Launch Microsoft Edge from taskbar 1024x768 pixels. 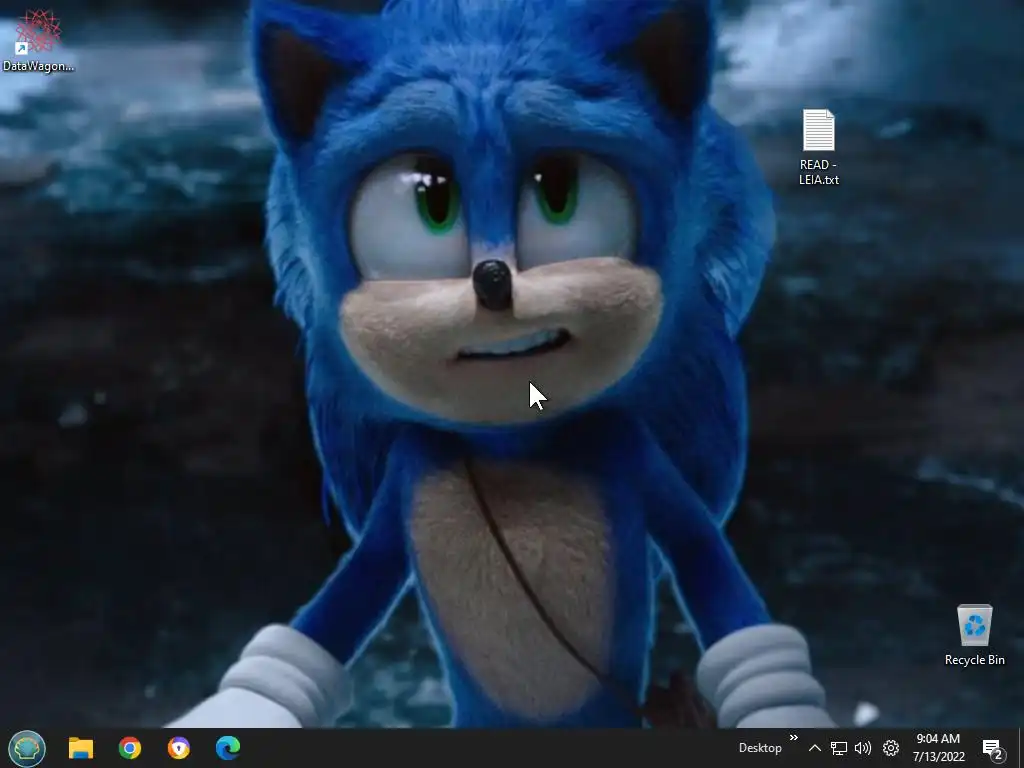click(228, 748)
